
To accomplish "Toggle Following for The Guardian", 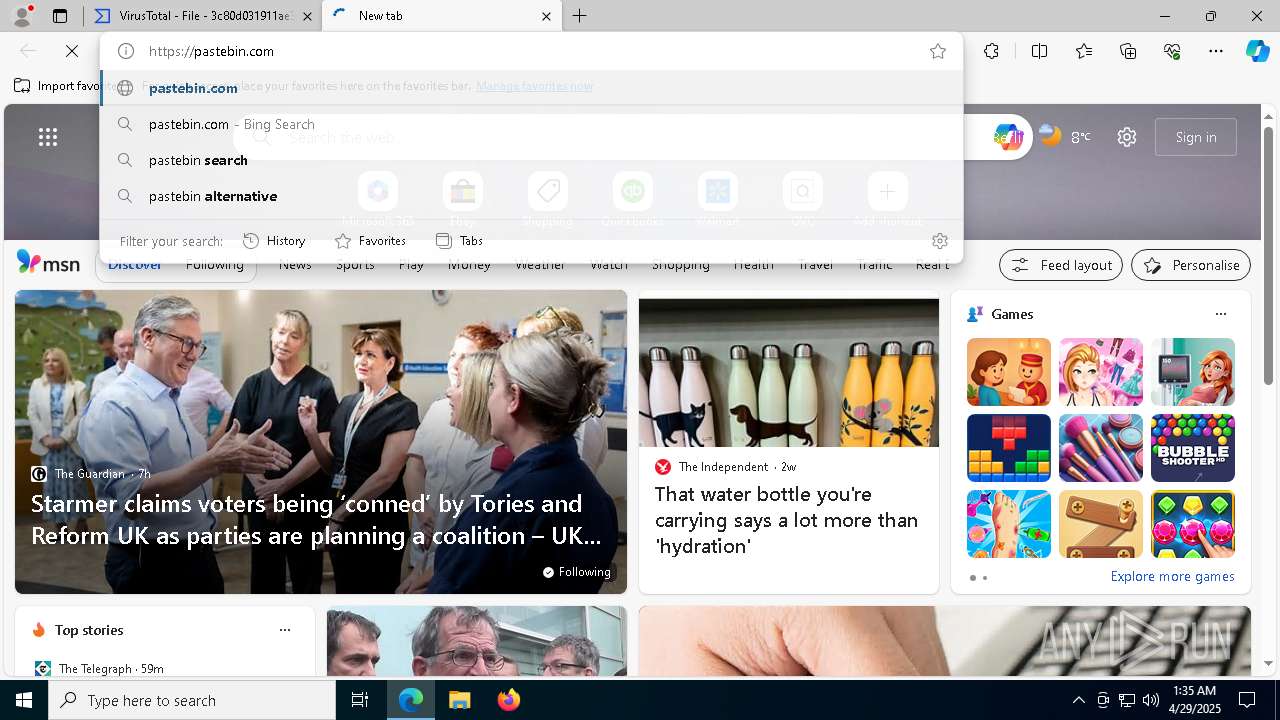I will coord(577,572).
